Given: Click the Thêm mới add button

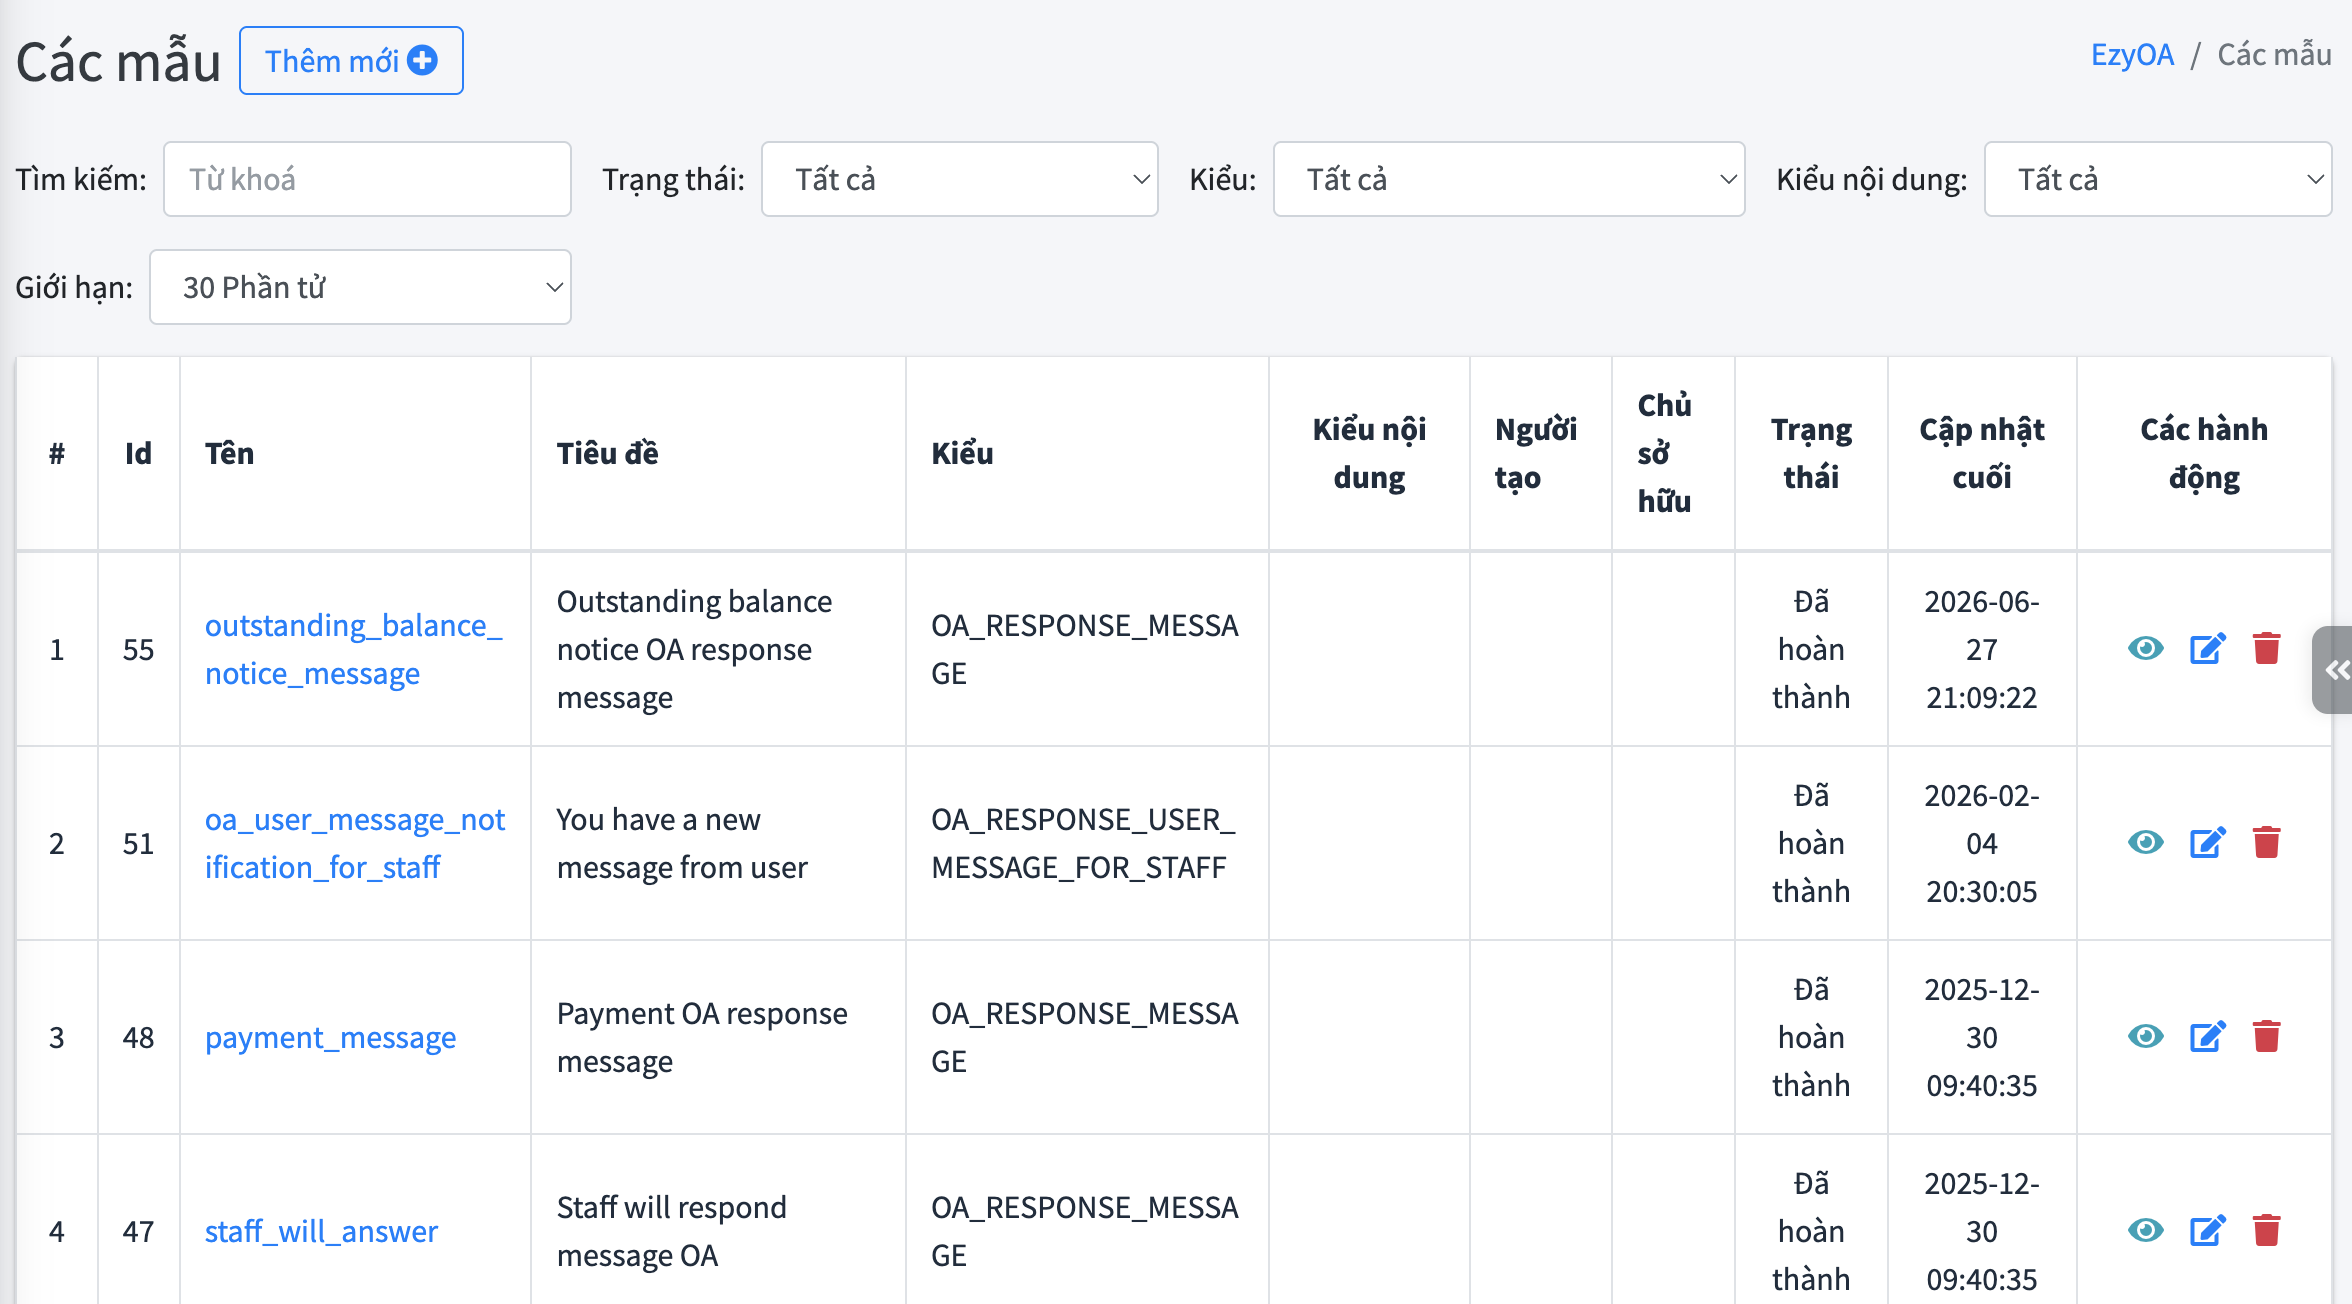Looking at the screenshot, I should click(x=351, y=61).
